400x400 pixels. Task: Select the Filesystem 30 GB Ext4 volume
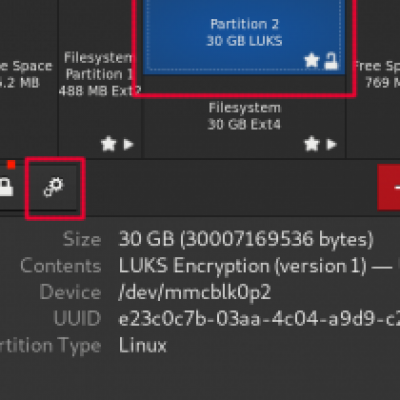pyautogui.click(x=244, y=117)
